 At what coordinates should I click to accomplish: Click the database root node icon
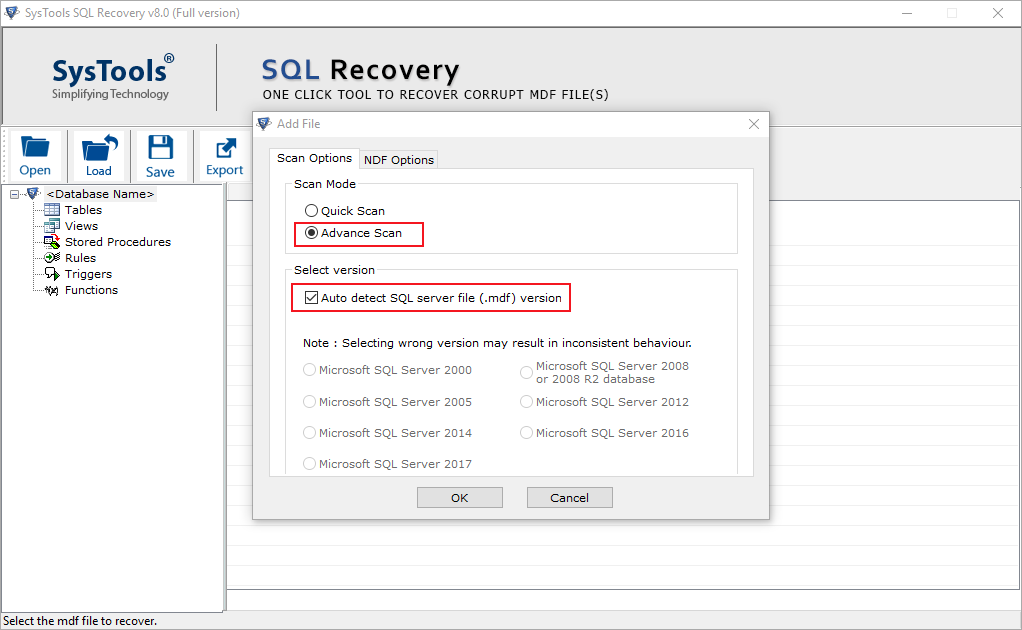coord(33,193)
